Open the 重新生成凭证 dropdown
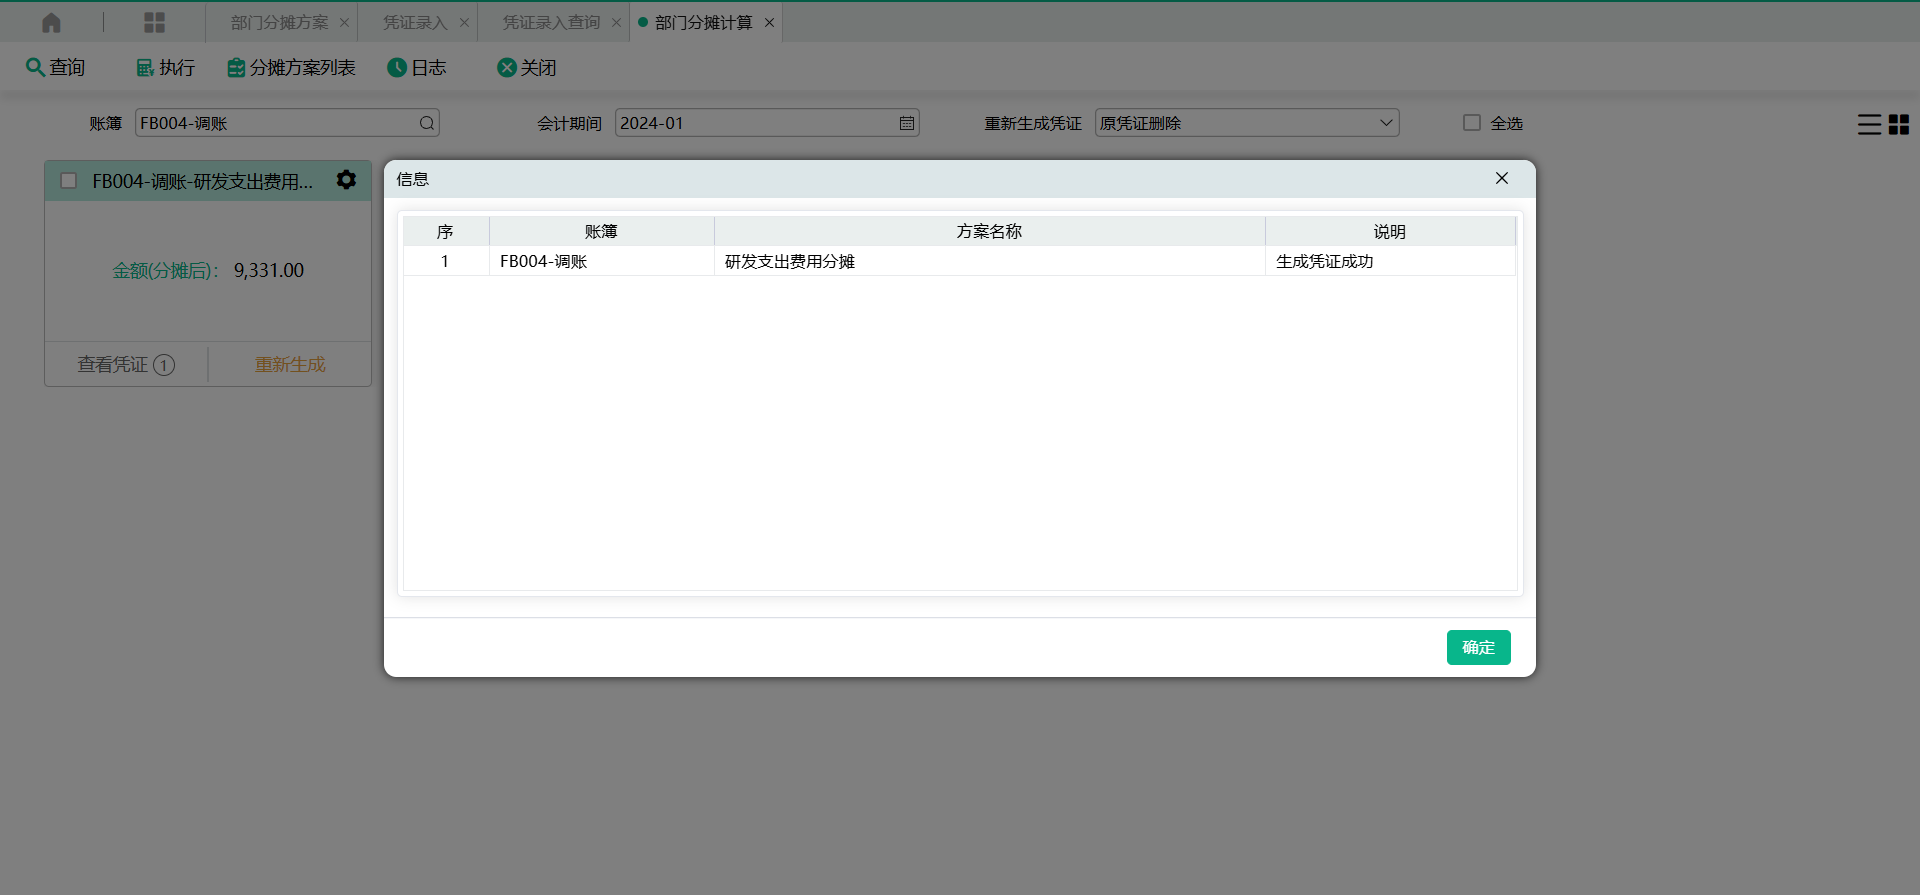Image resolution: width=1920 pixels, height=895 pixels. 1247,123
